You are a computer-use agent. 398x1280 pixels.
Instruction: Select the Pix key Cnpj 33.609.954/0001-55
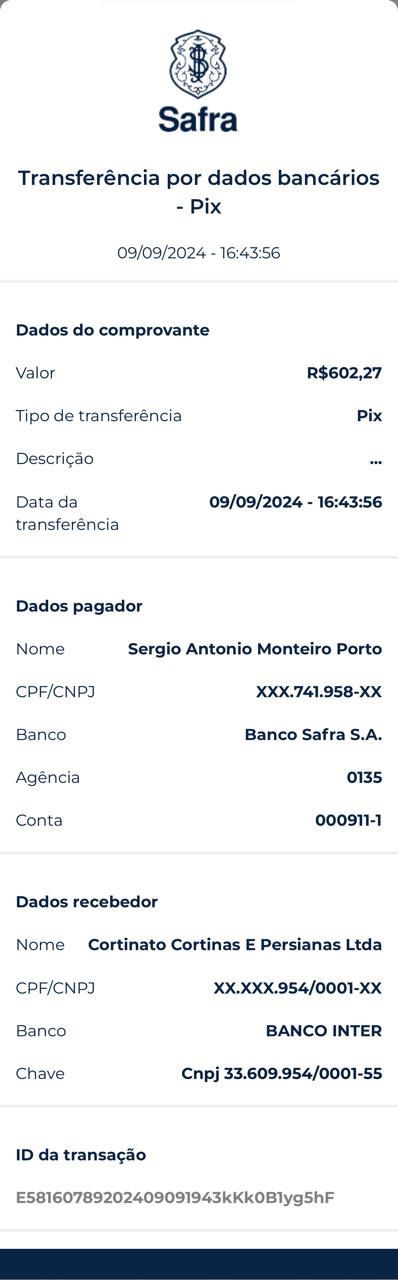[282, 1074]
